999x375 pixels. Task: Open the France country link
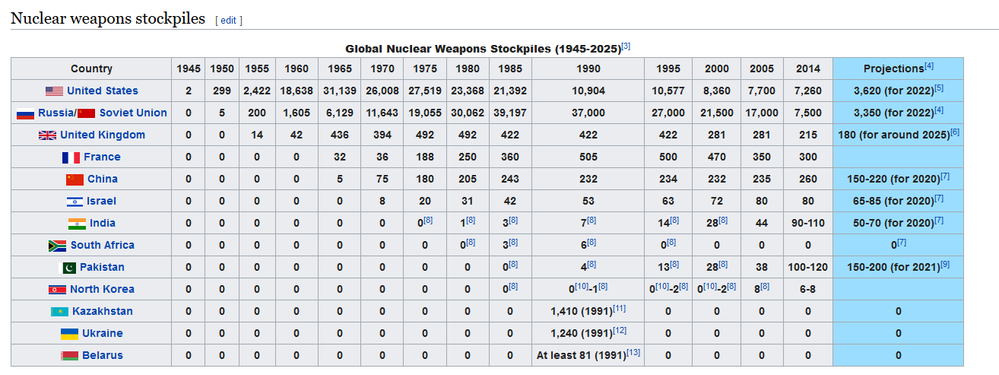(102, 157)
